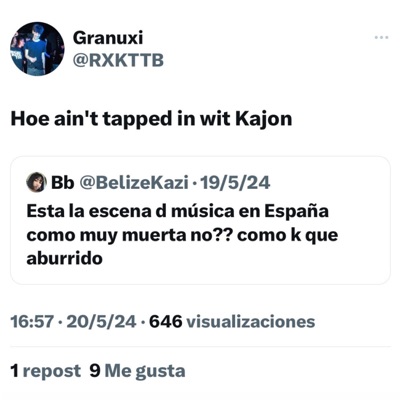
Task: Click the Me gusta label
Action: (x=145, y=371)
